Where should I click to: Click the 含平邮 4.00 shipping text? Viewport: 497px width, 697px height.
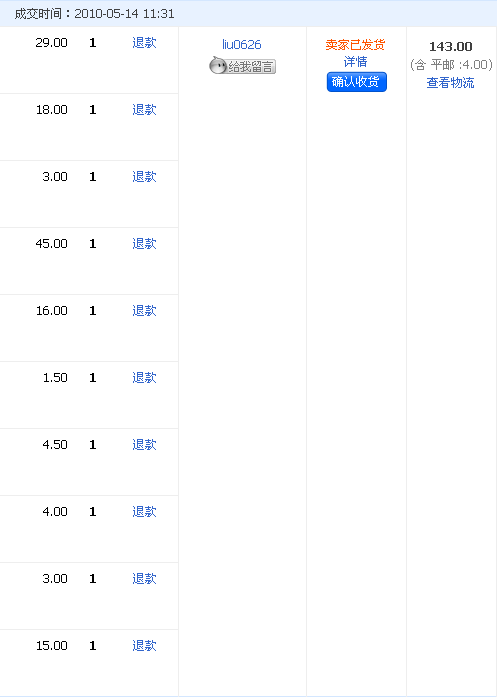451,65
